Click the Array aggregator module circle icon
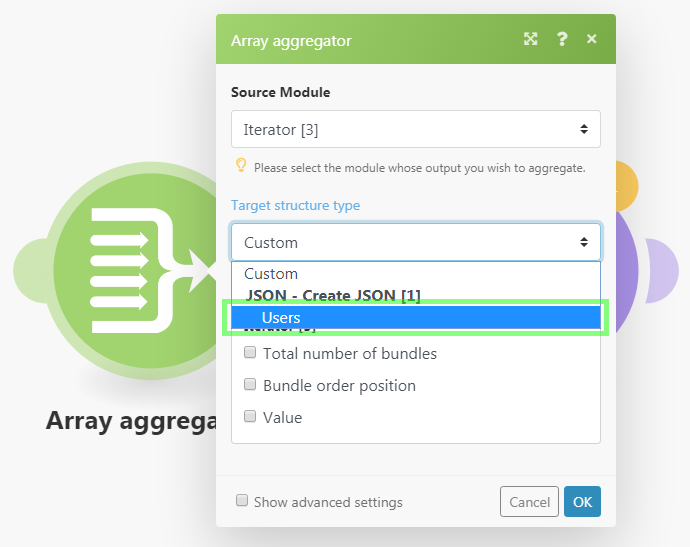Image resolution: width=690 pixels, height=547 pixels. pos(136,271)
